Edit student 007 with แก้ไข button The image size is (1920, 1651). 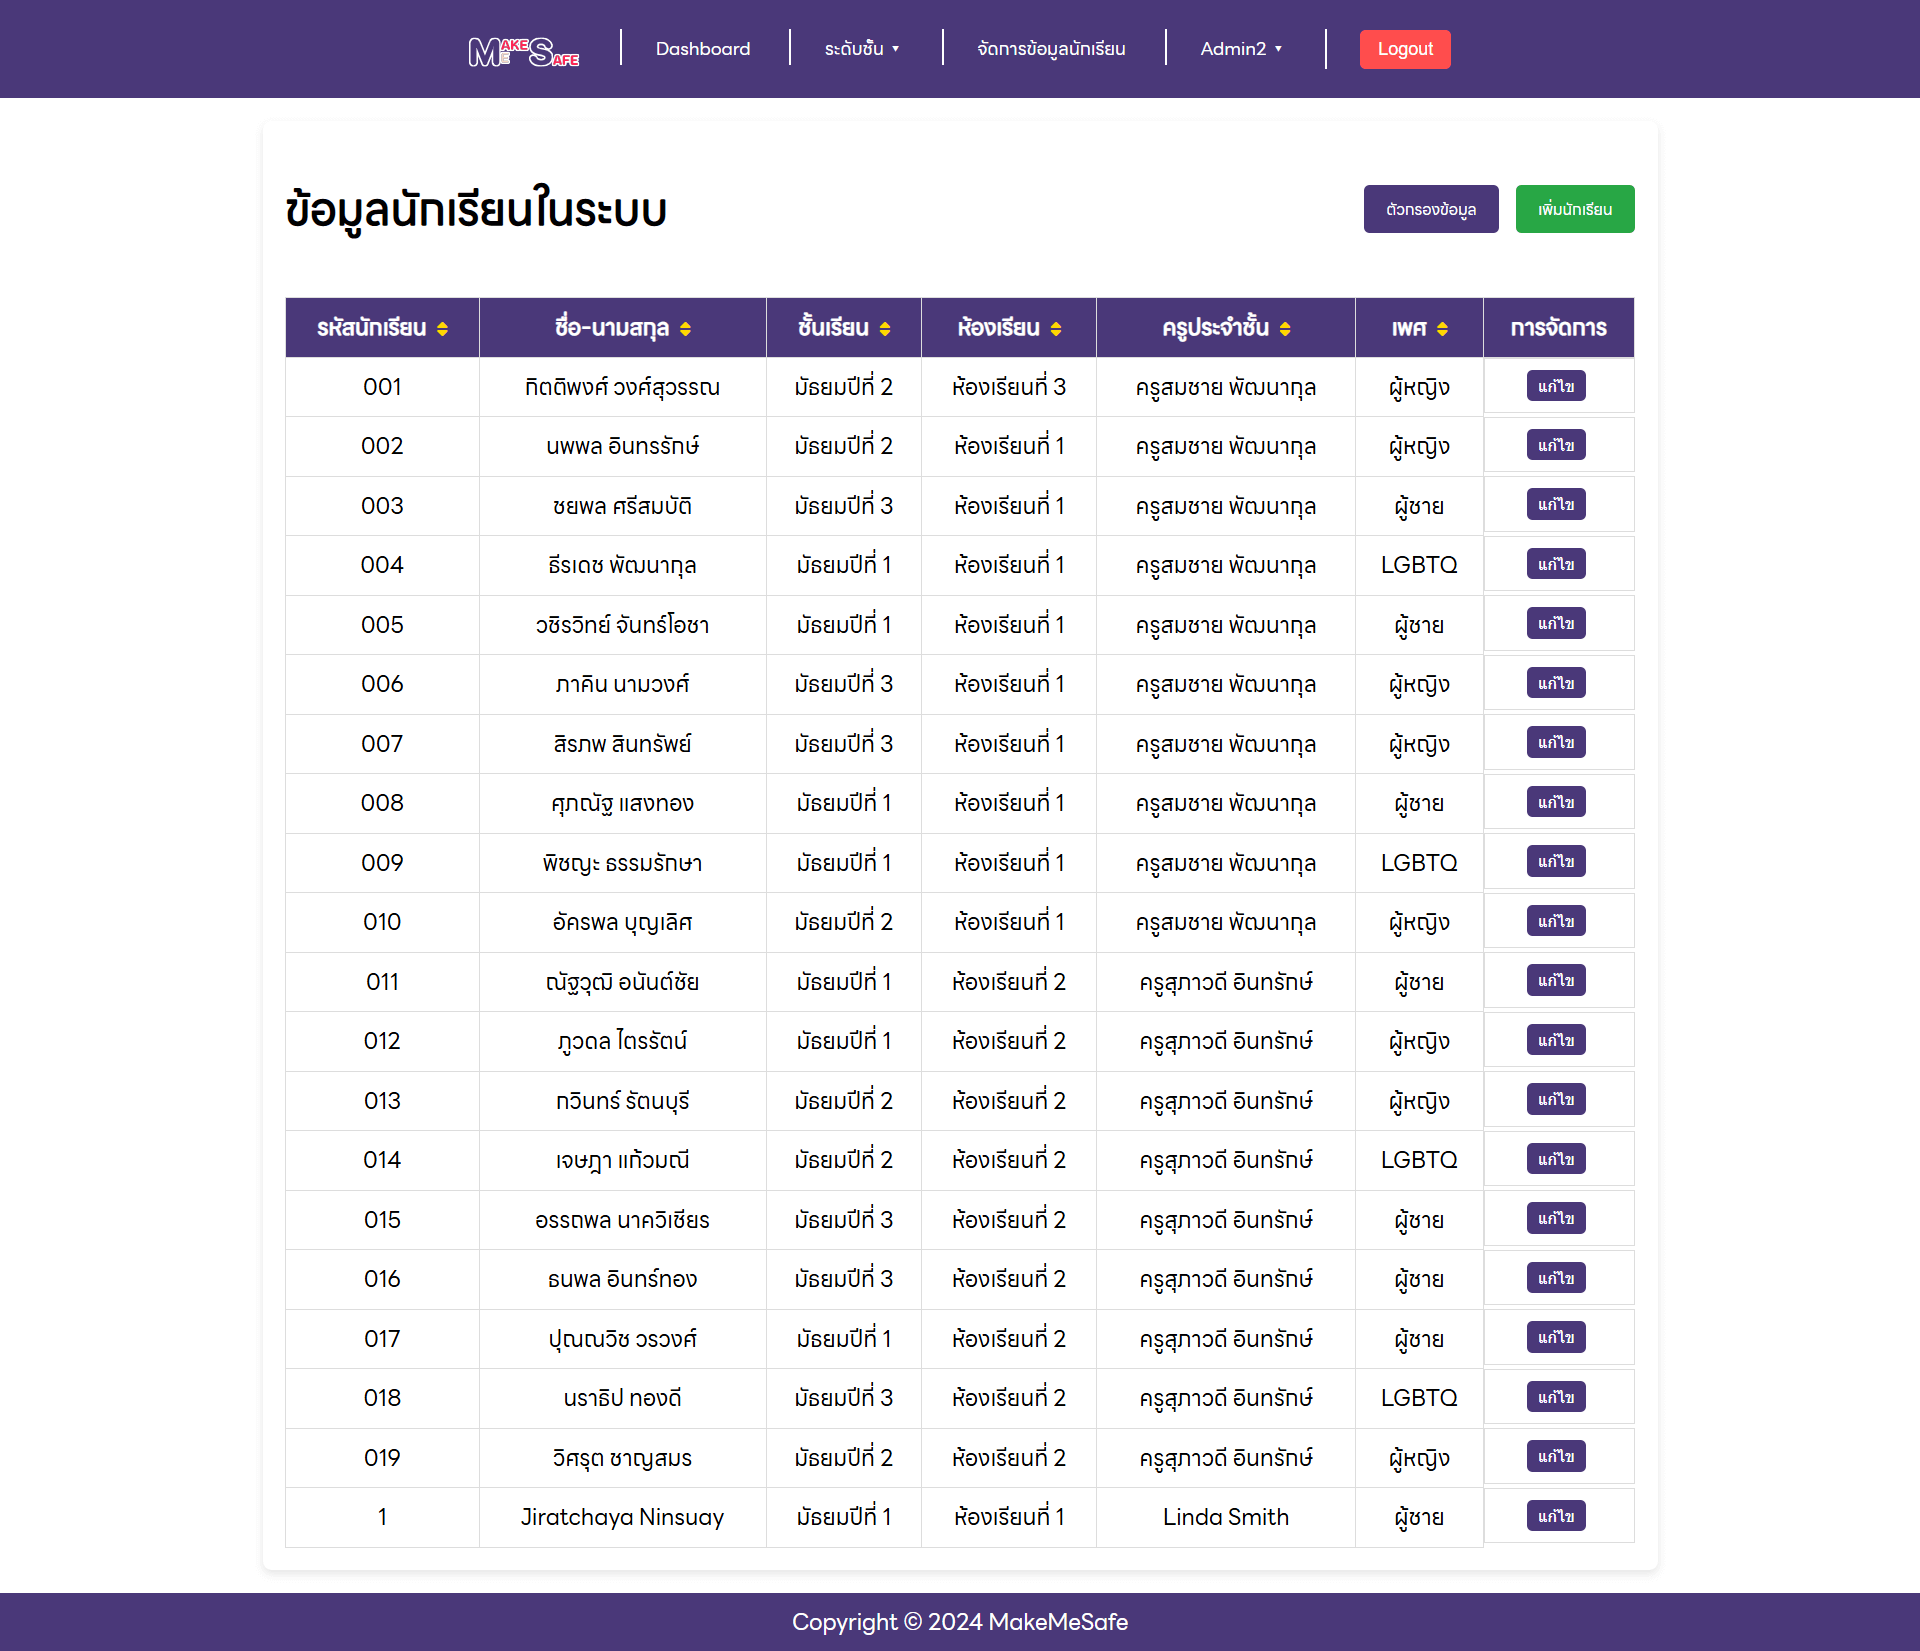pyautogui.click(x=1556, y=743)
